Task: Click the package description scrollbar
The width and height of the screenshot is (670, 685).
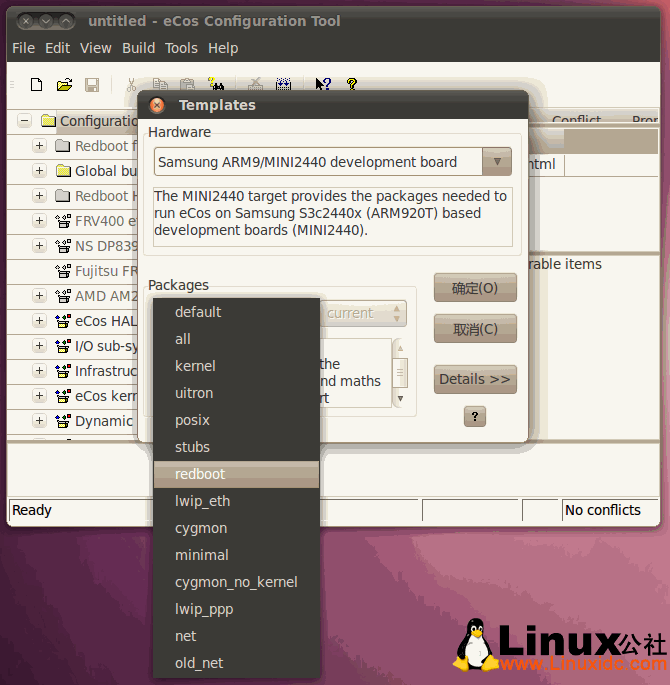Action: 400,374
